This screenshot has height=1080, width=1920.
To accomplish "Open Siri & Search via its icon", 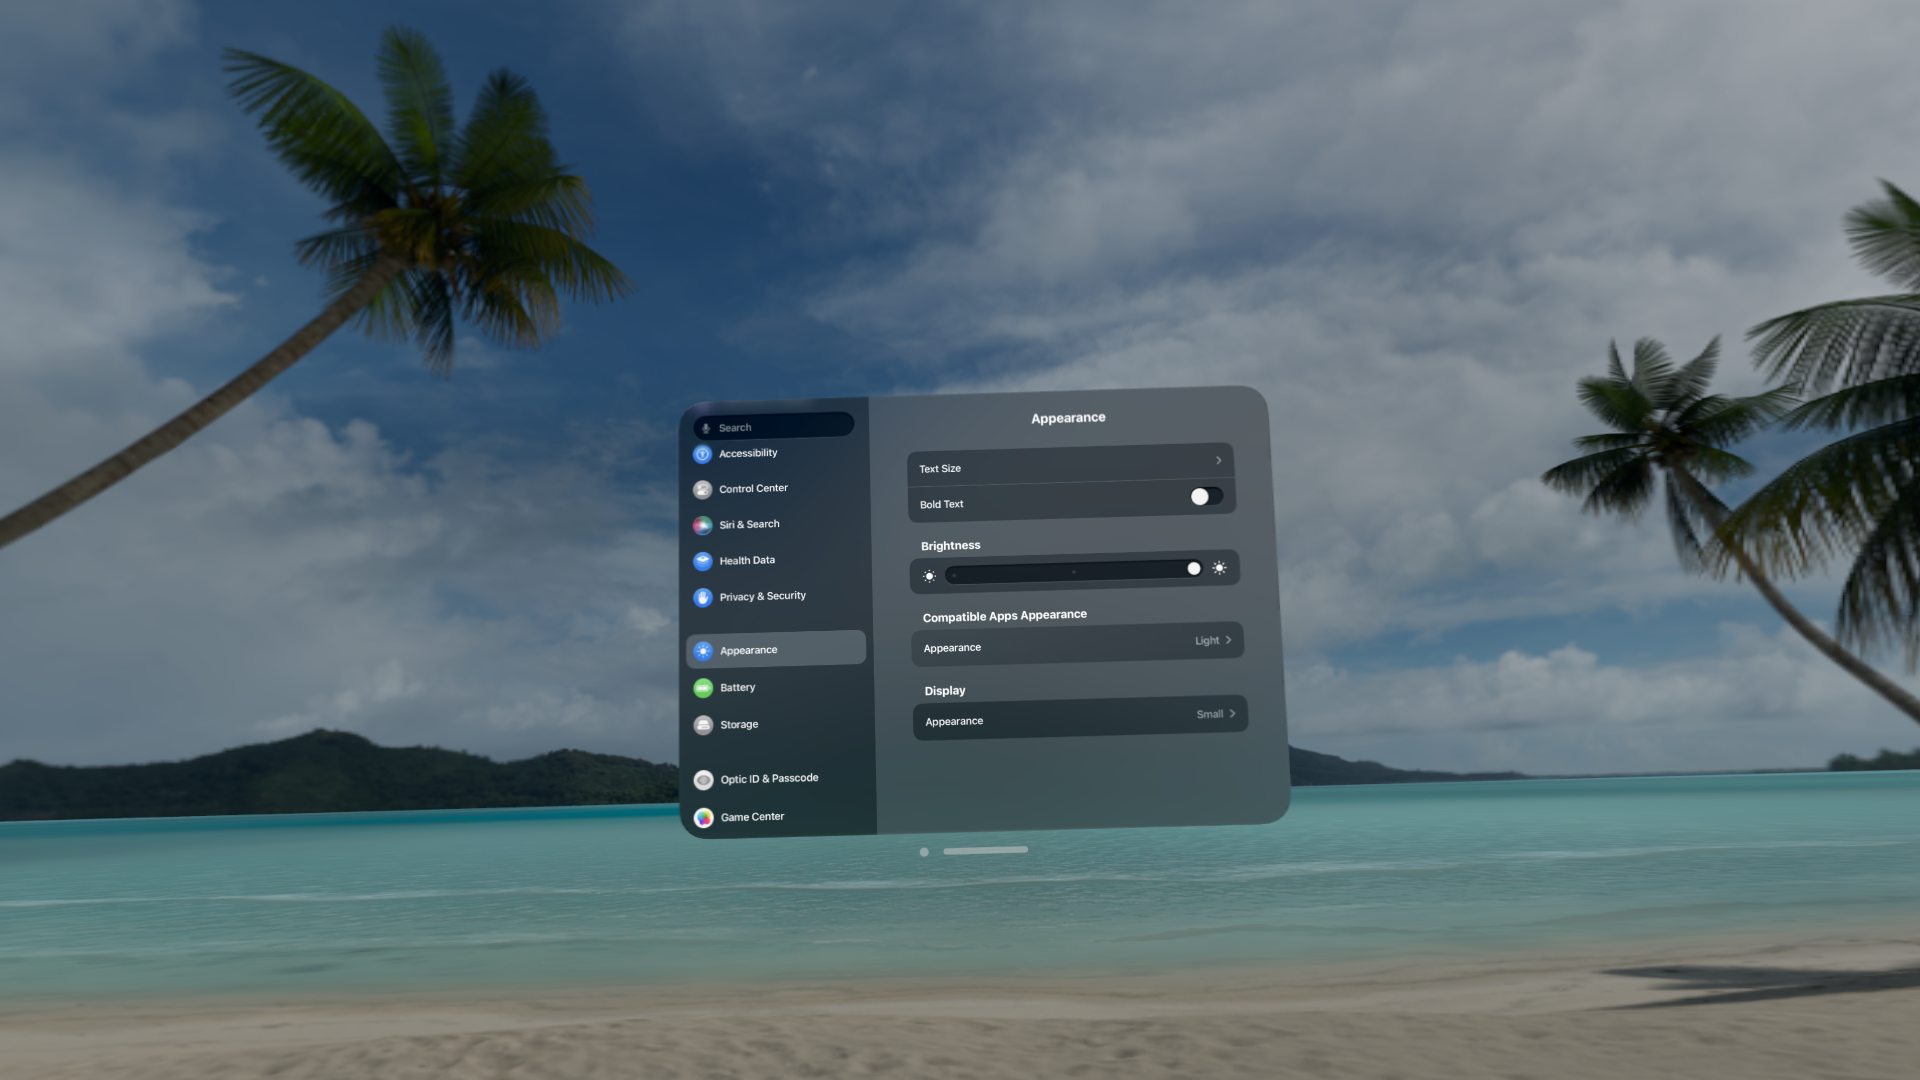I will click(x=702, y=525).
